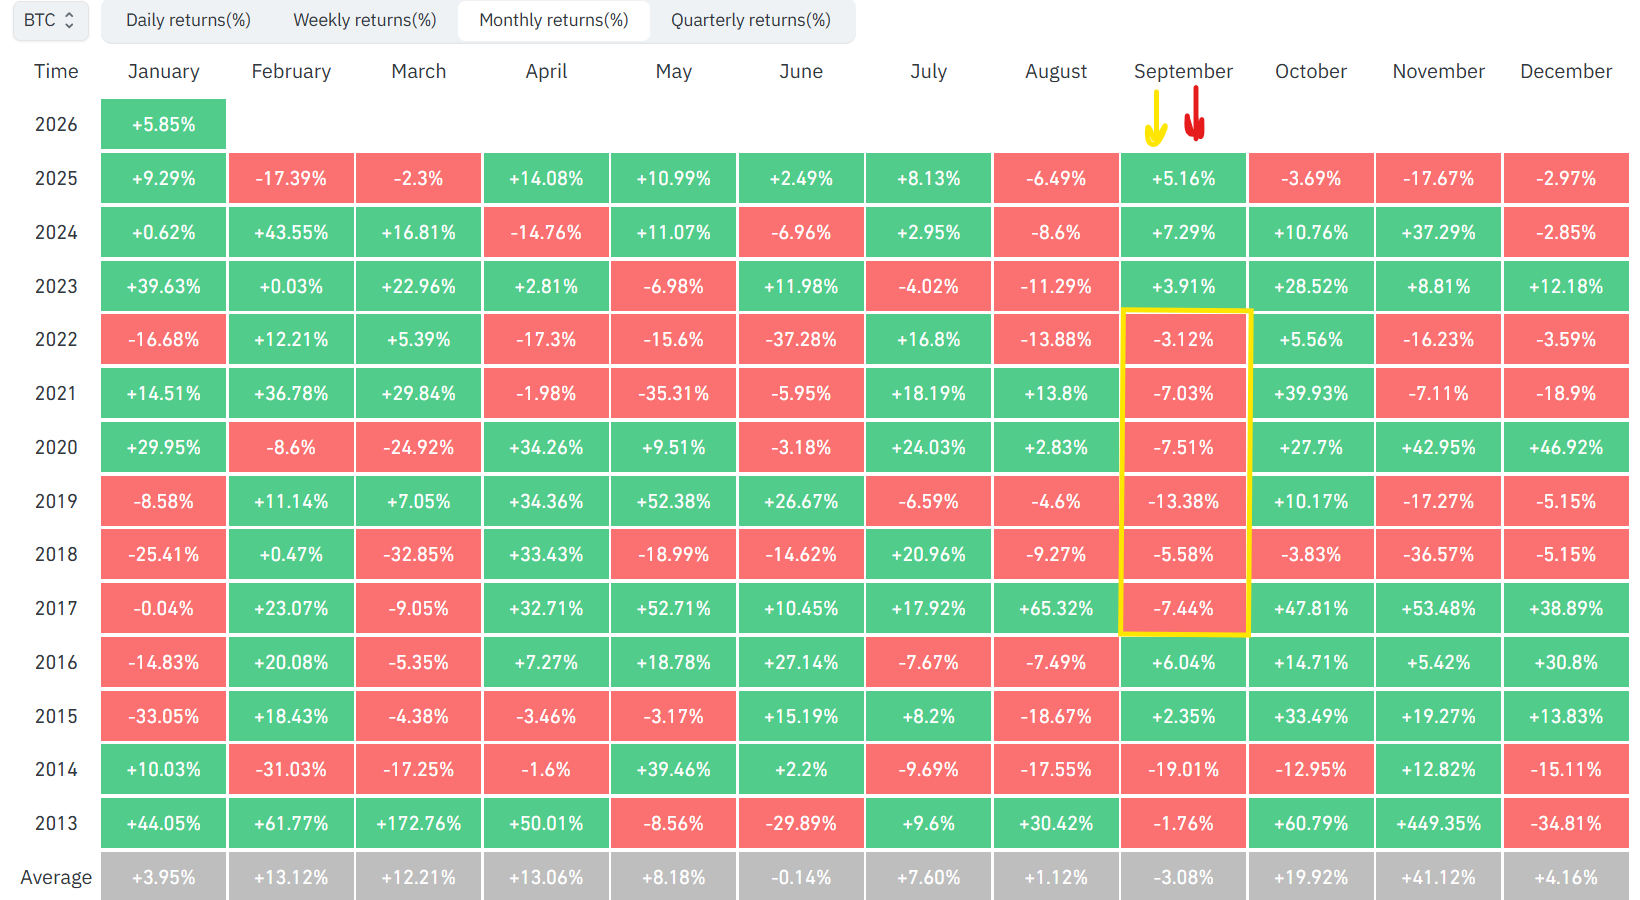
Task: Open the BTC coin selector dropdown
Action: coord(50,20)
